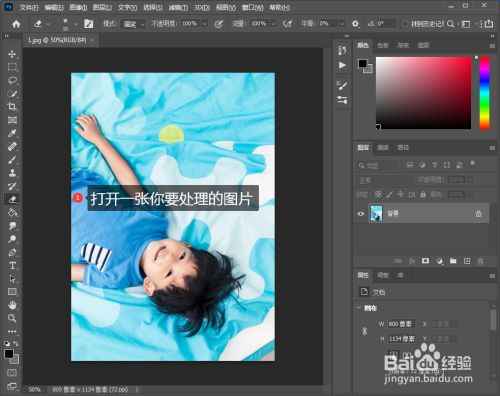Click the share icon at top right

pos(489,24)
